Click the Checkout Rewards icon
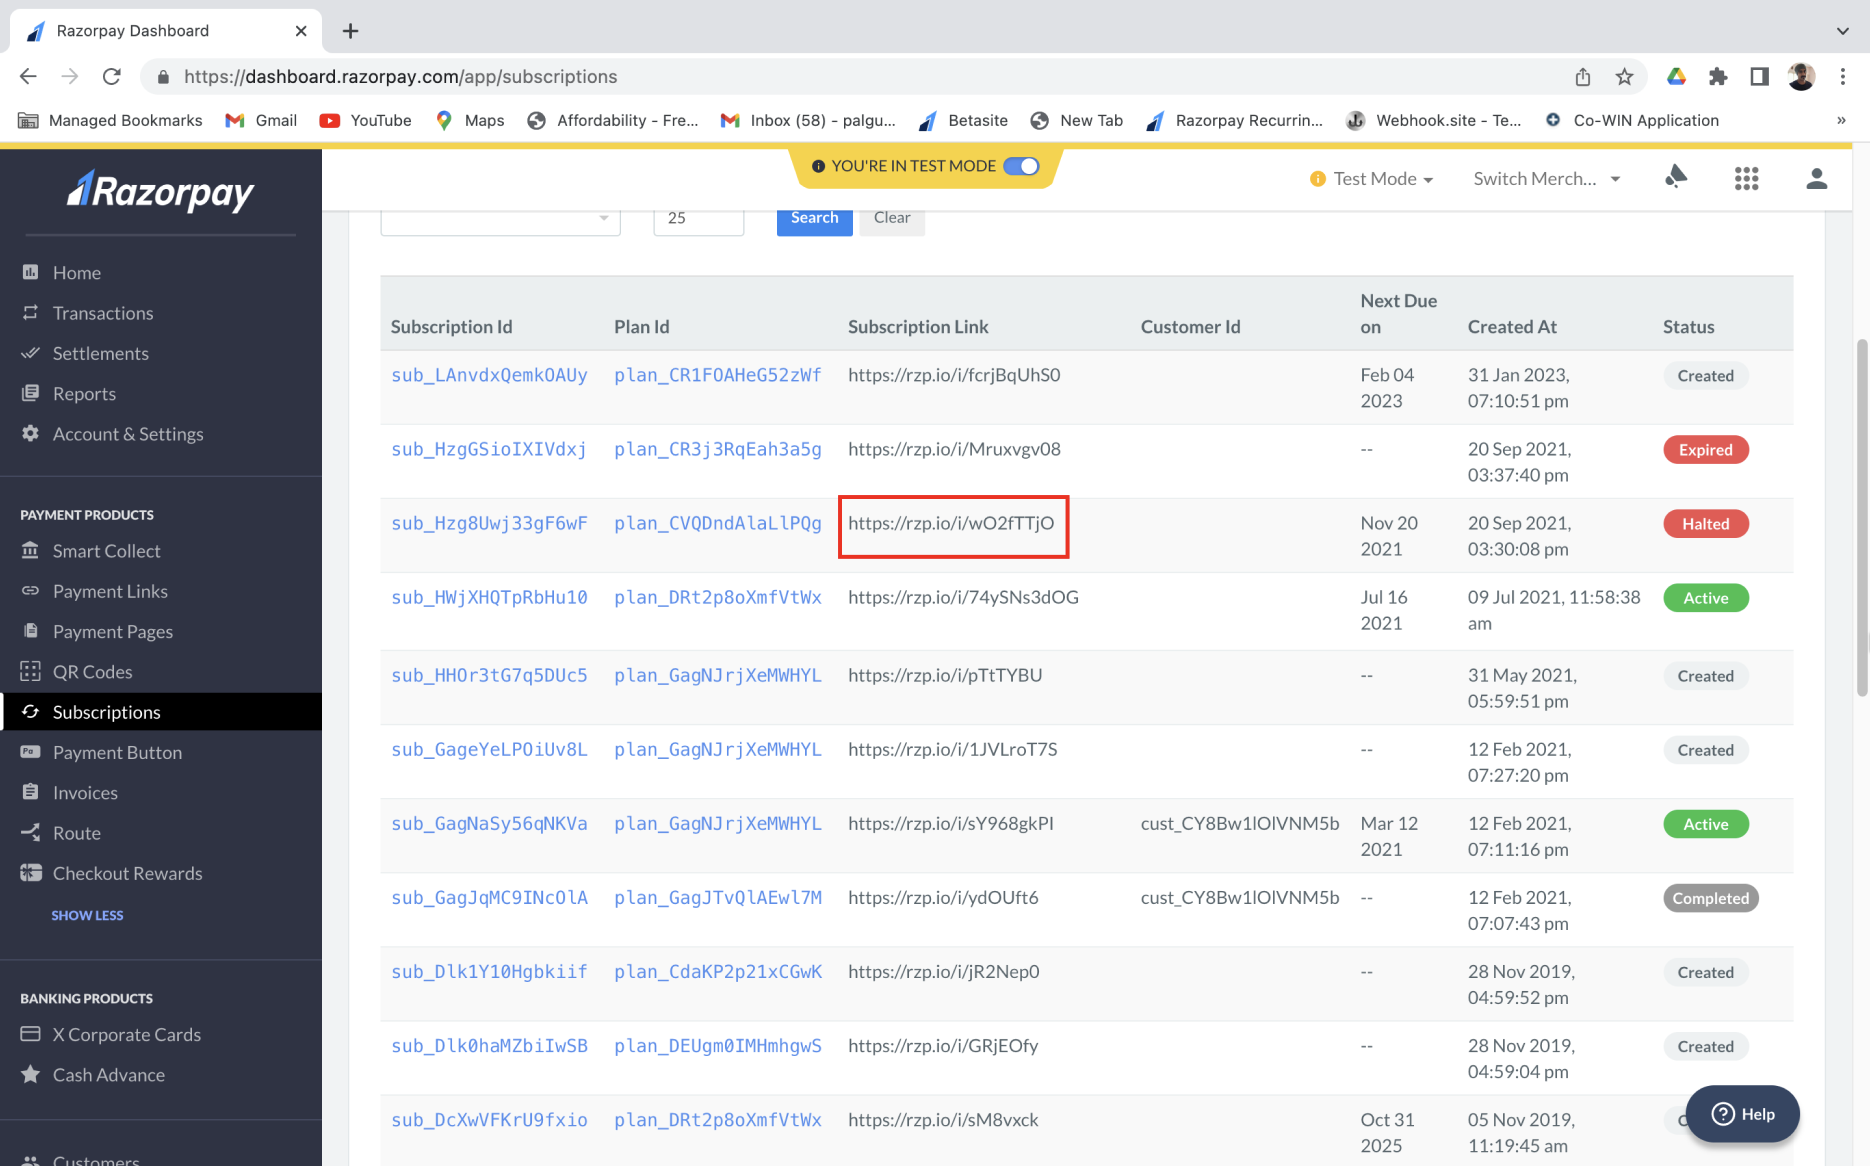Viewport: 1870px width, 1166px height. (31, 873)
